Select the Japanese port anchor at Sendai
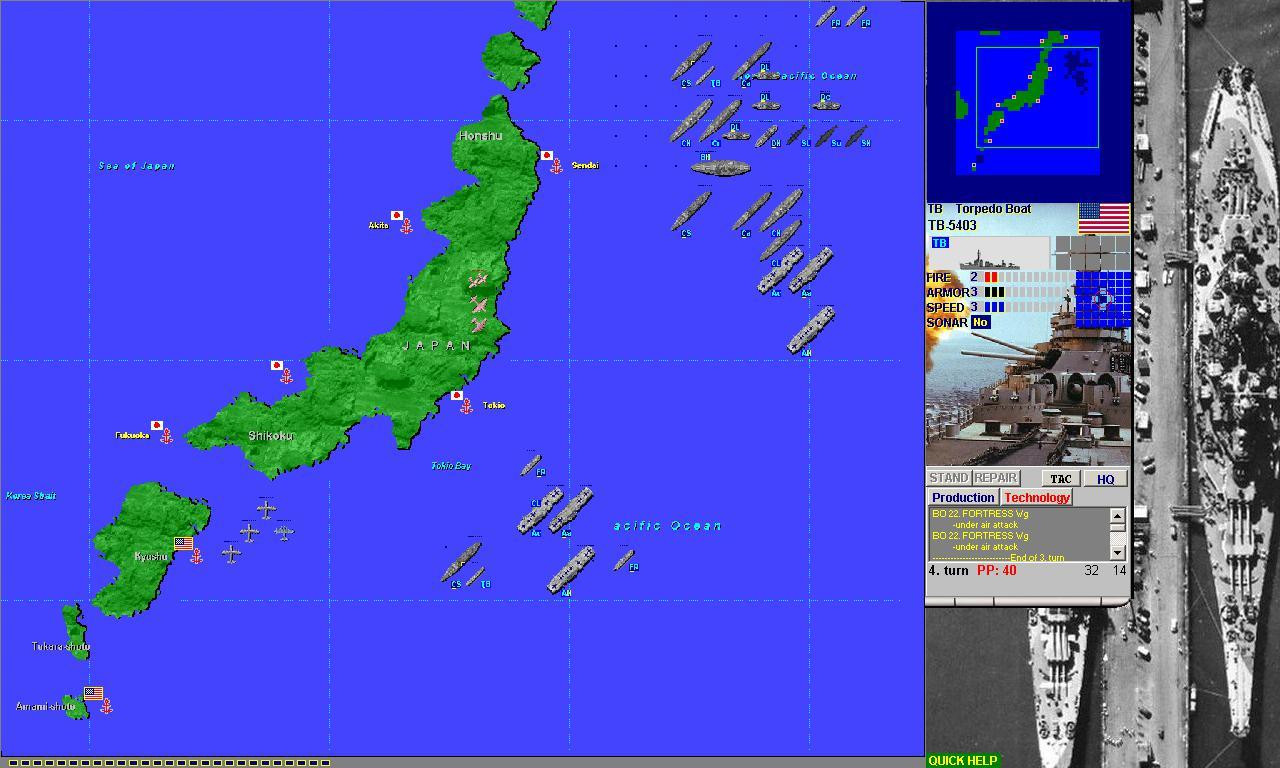Screen dimensions: 1280x768 click(x=557, y=166)
